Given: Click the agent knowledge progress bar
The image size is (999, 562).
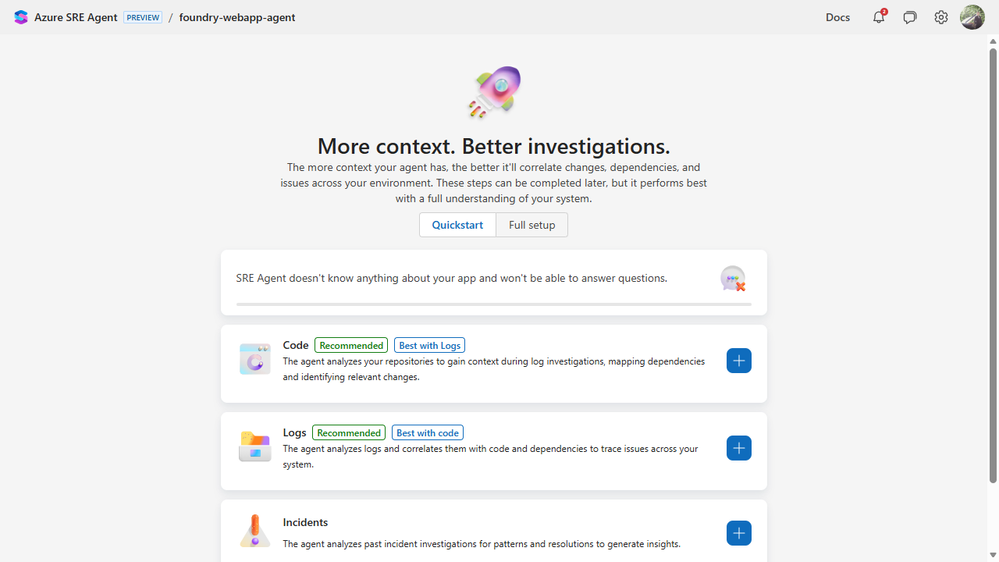Looking at the screenshot, I should (x=493, y=303).
